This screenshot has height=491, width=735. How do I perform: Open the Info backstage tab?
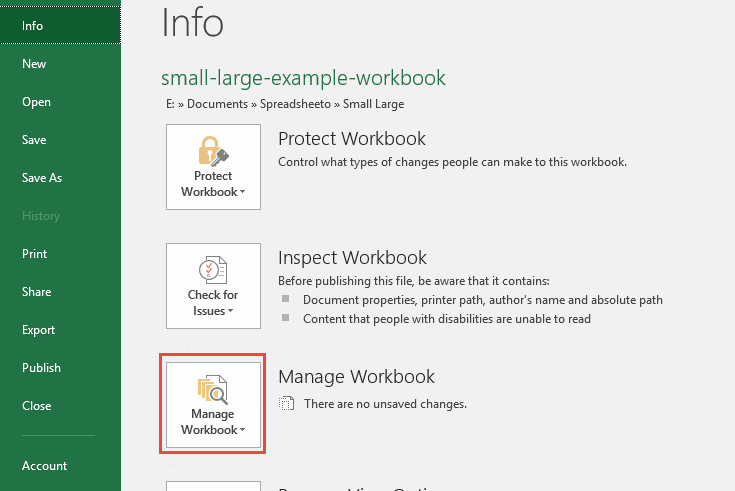[x=60, y=25]
